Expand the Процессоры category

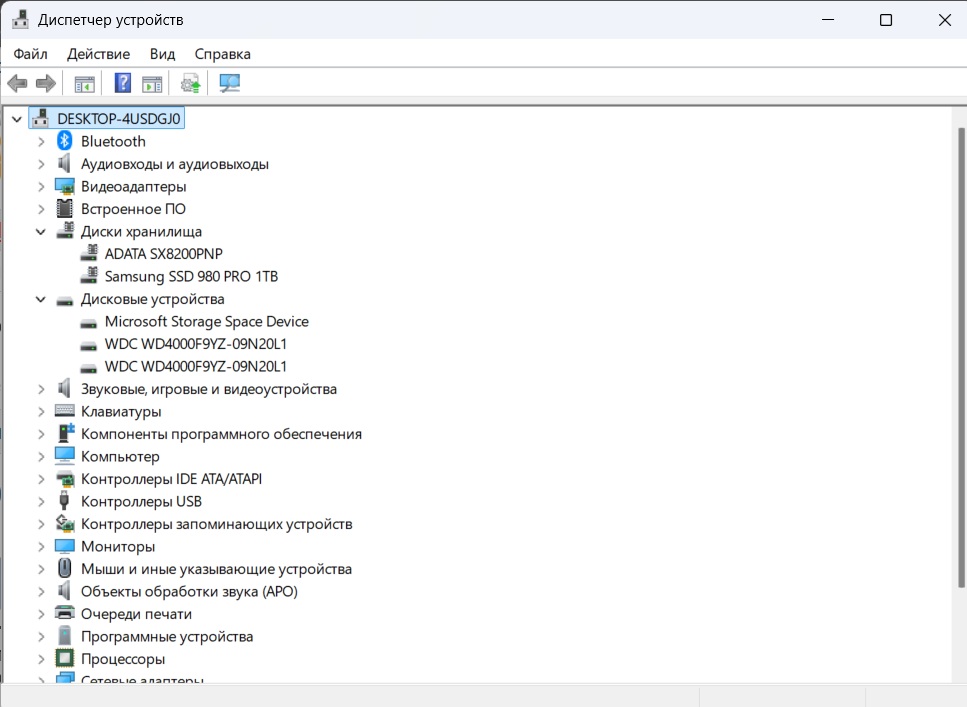click(x=41, y=659)
